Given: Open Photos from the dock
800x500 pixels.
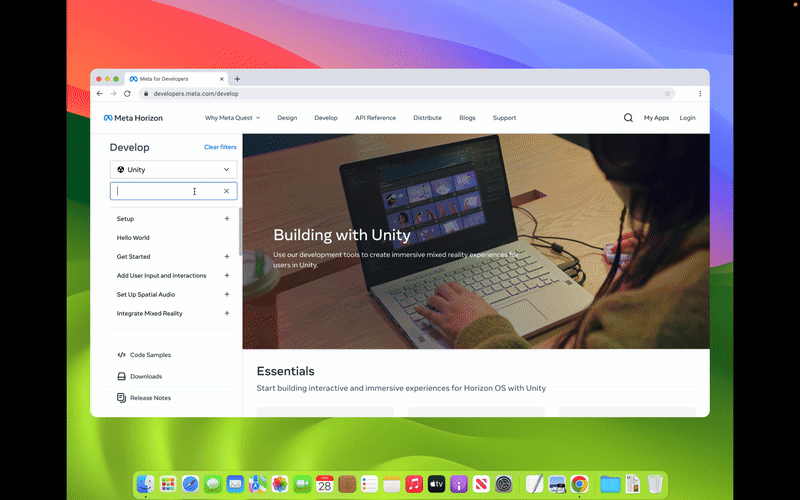Looking at the screenshot, I should pyautogui.click(x=280, y=484).
